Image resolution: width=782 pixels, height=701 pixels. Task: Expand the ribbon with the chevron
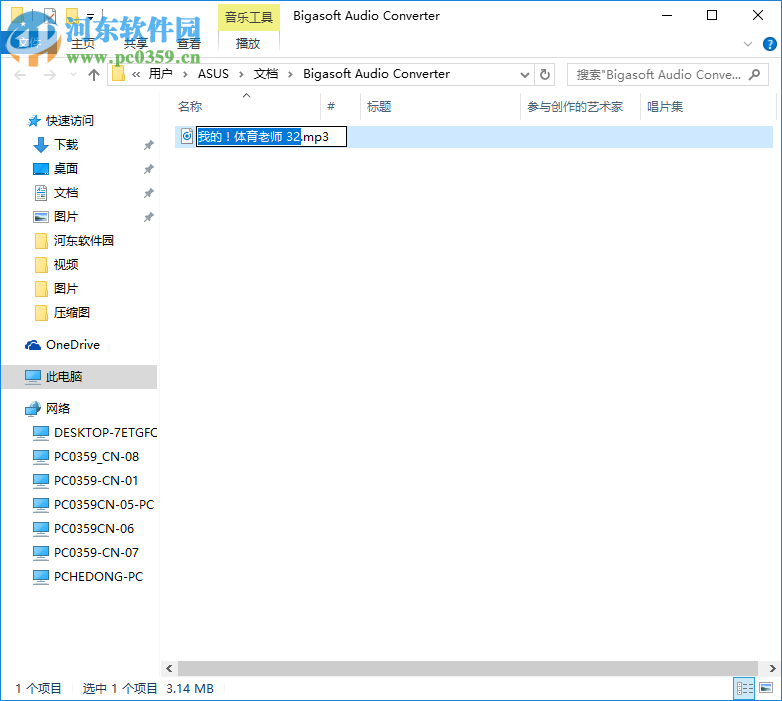[748, 44]
